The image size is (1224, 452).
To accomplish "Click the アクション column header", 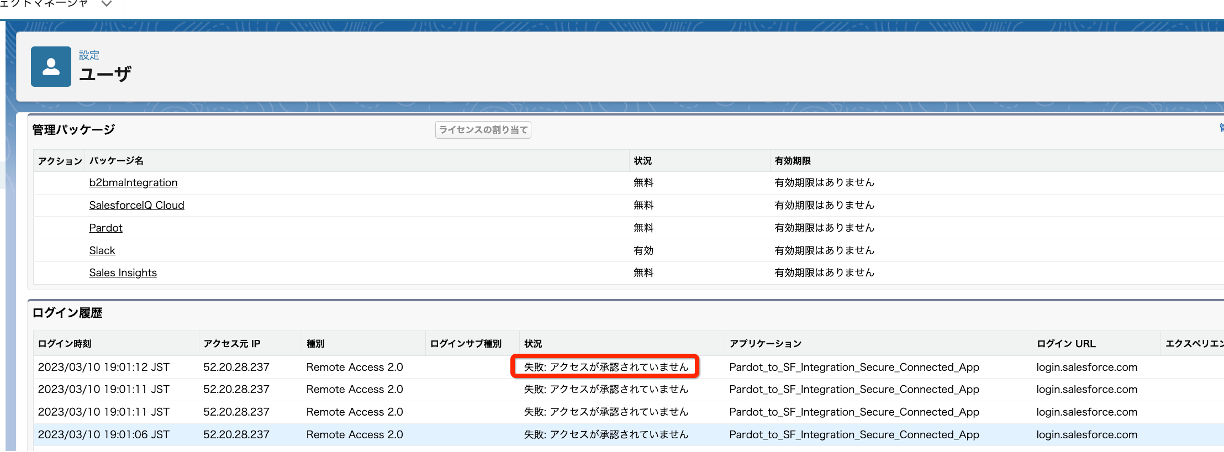I will tap(60, 160).
